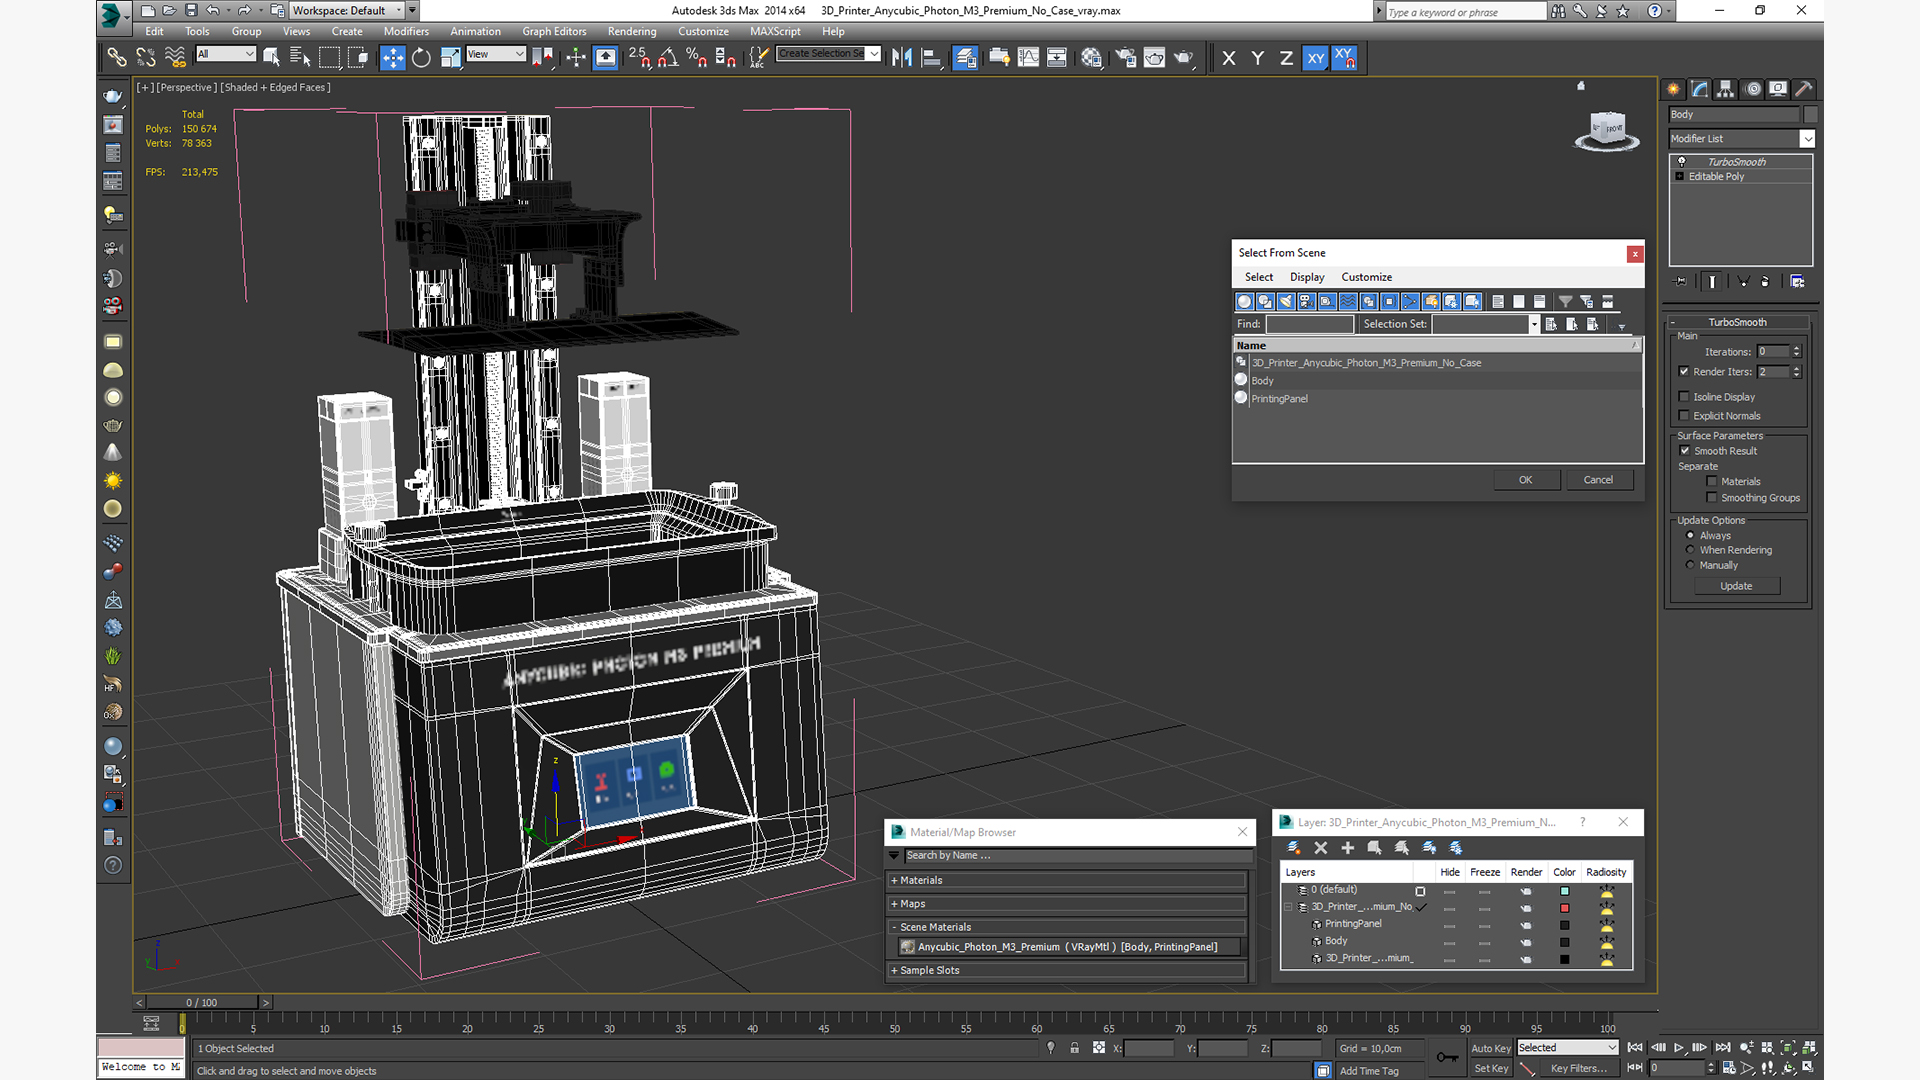Check Separate by Smoothing Groups checkbox

coord(1712,498)
